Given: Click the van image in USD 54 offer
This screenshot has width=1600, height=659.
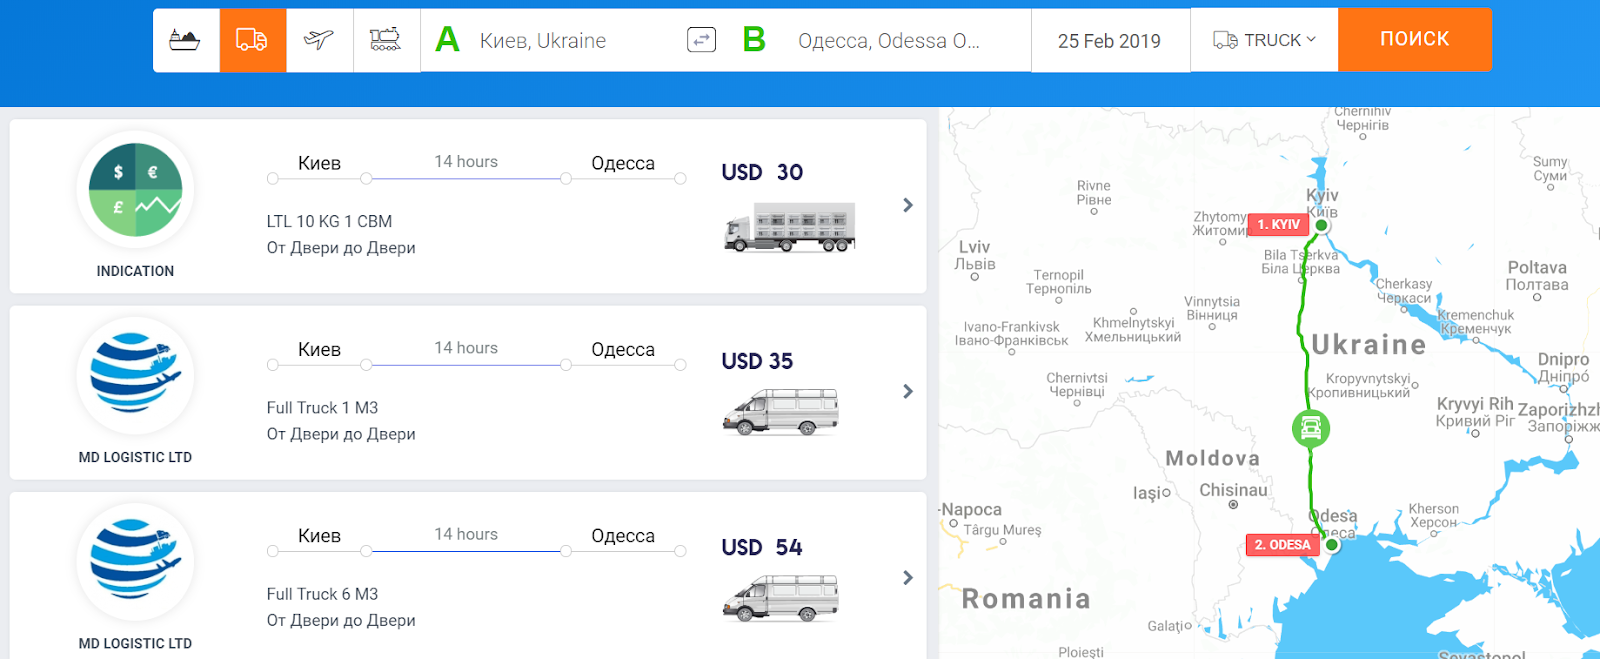Looking at the screenshot, I should [x=781, y=597].
